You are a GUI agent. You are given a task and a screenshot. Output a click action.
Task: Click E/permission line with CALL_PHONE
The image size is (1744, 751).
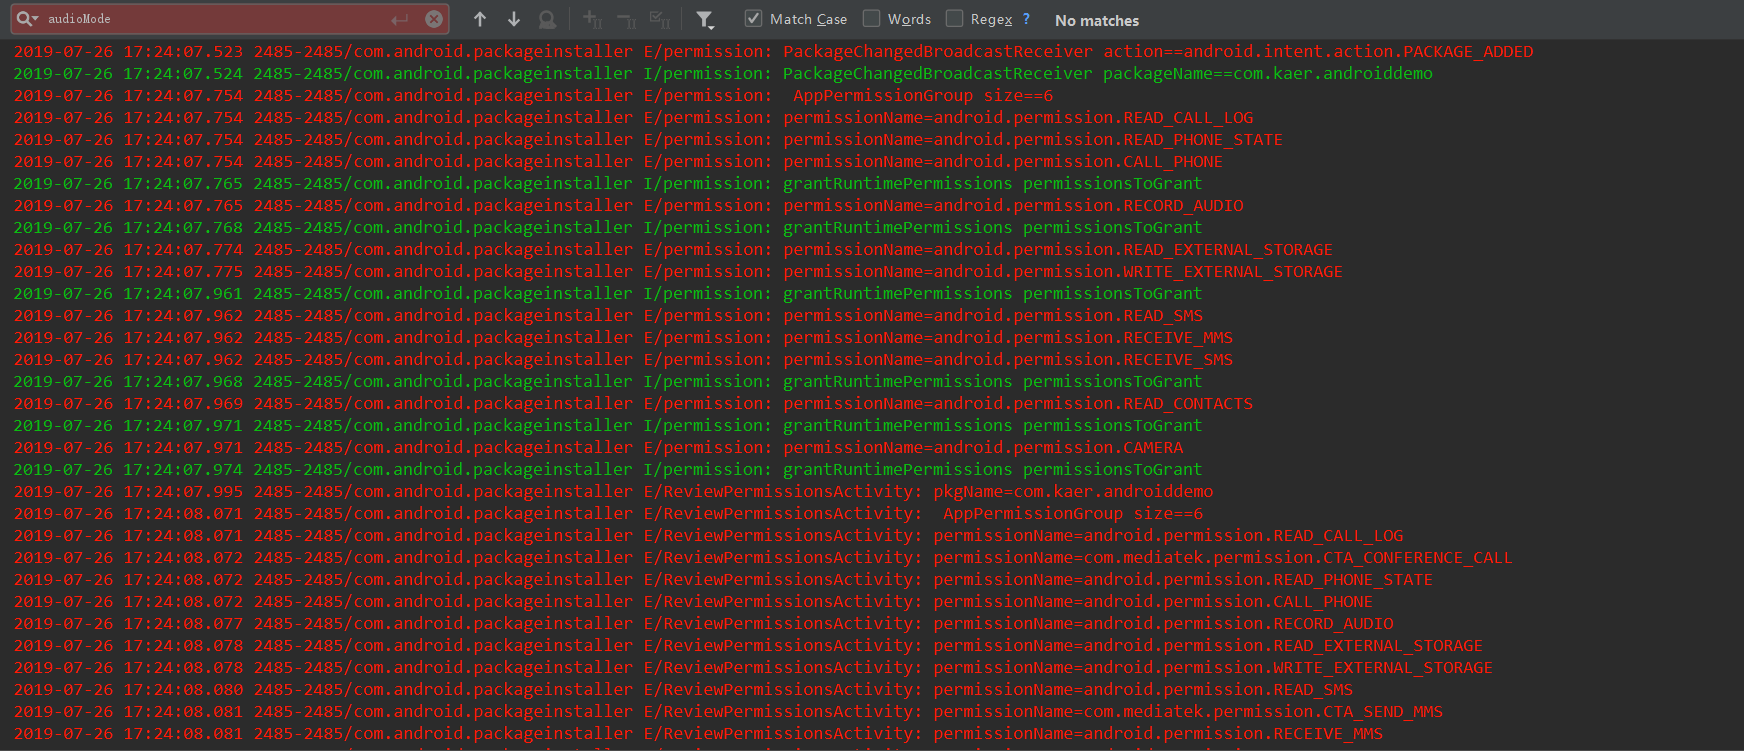[x=618, y=161]
